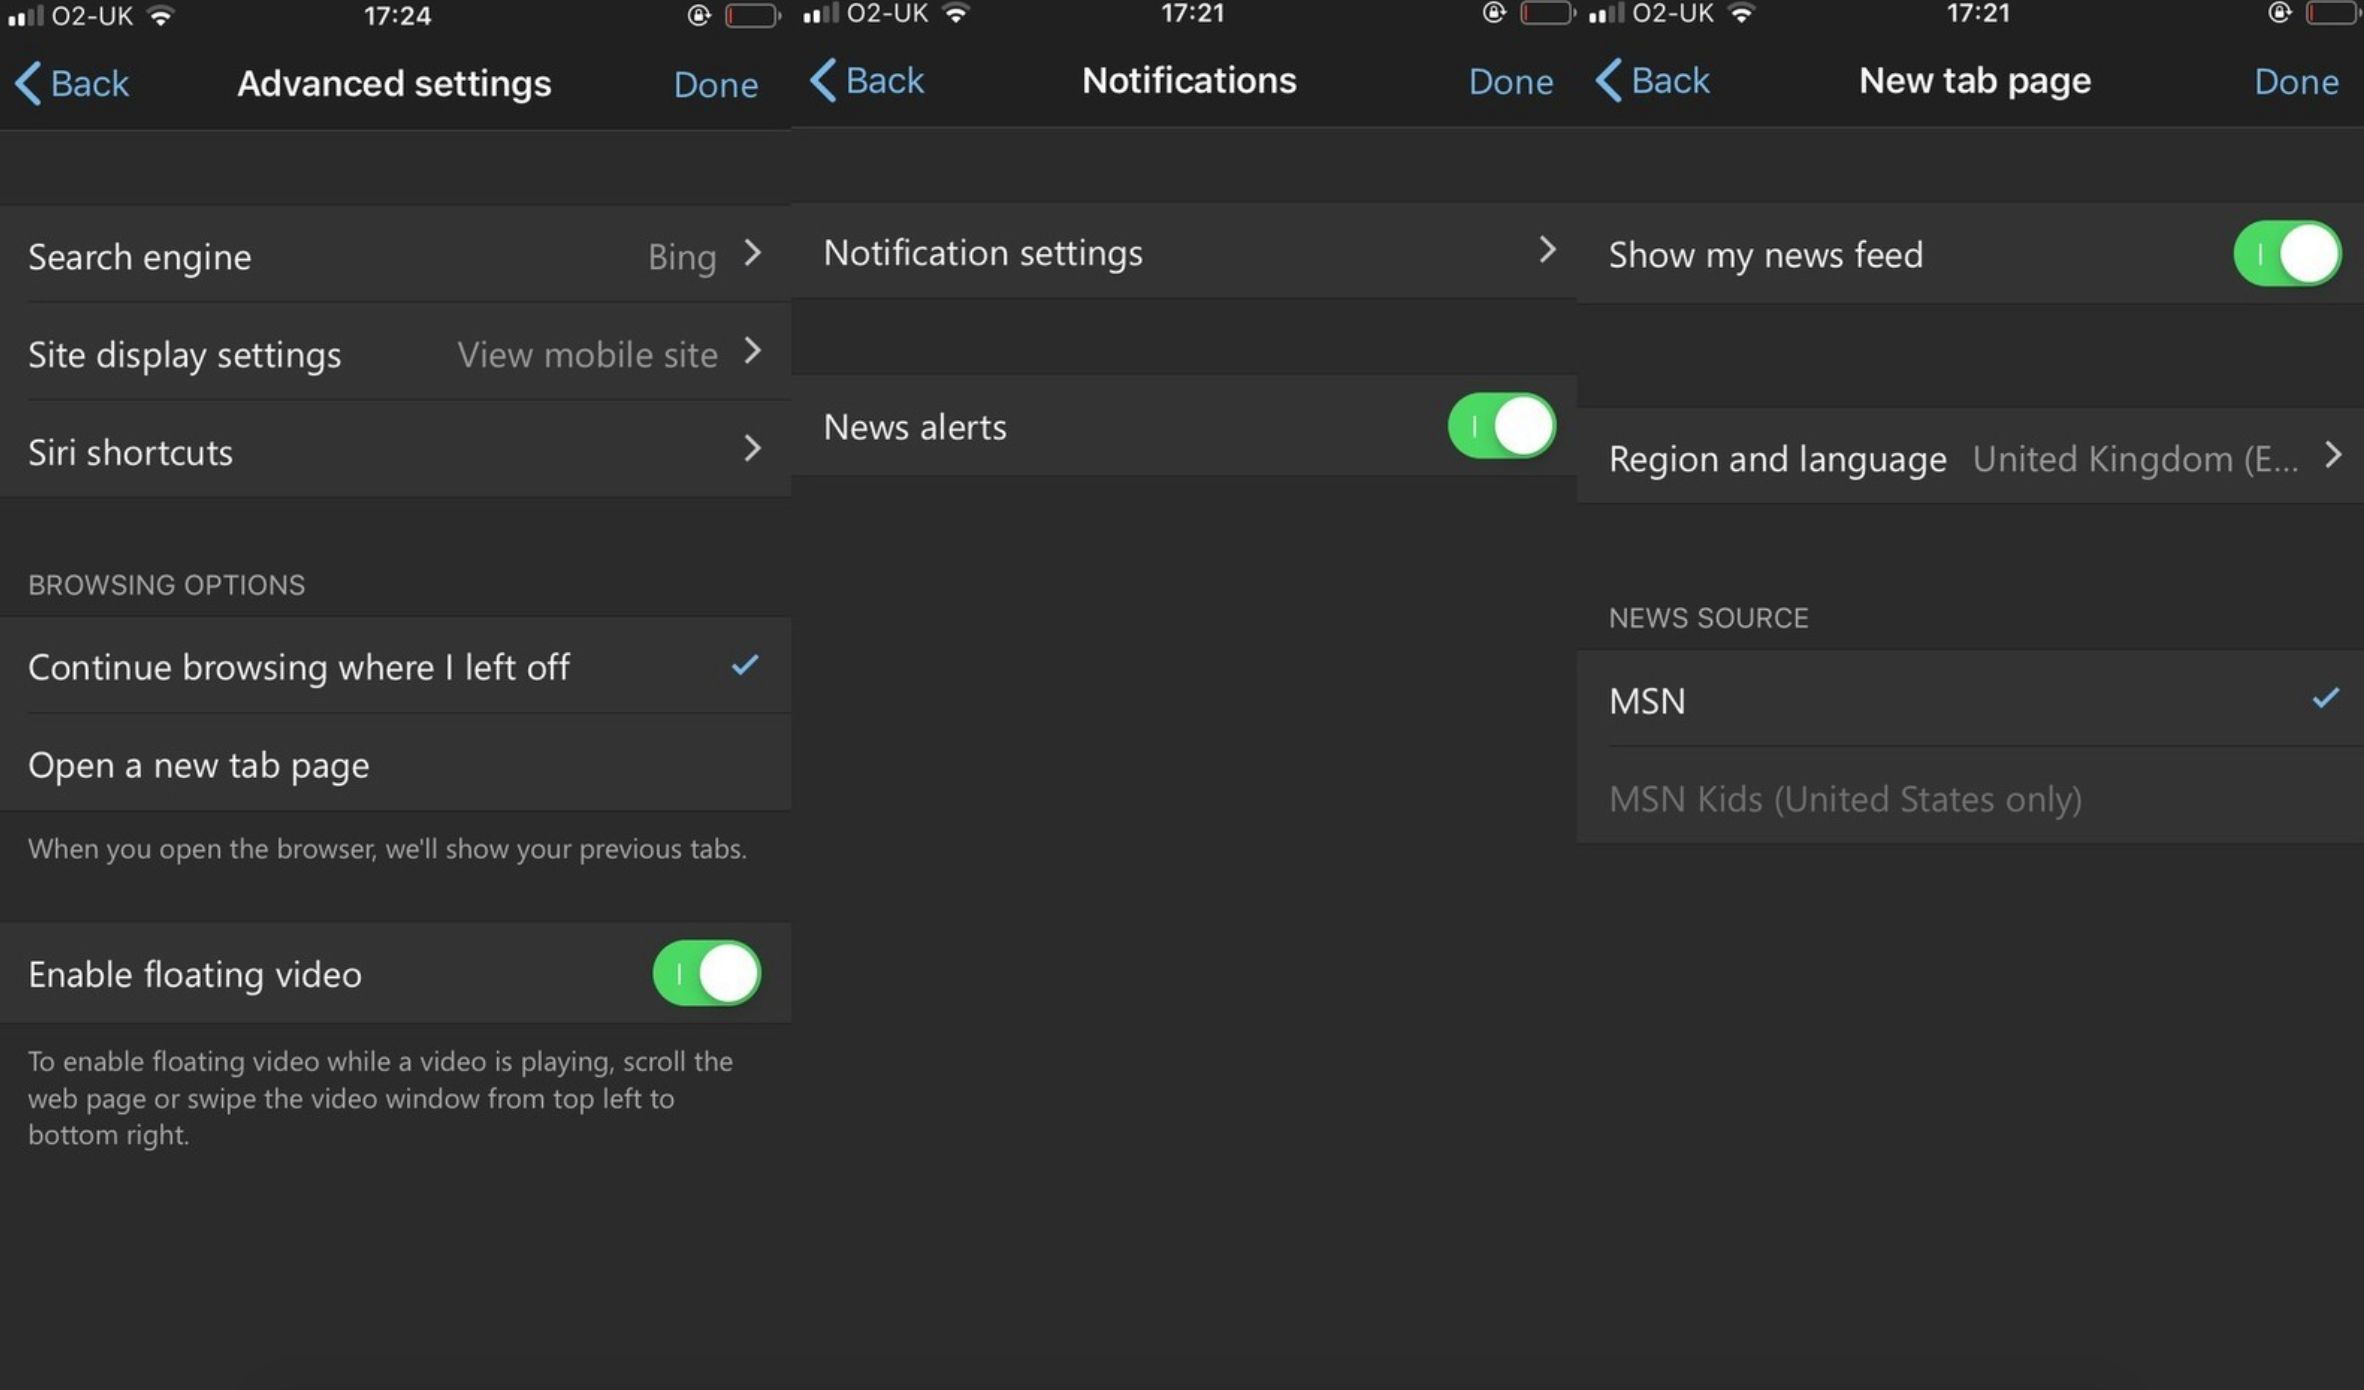Turn off the News alerts switch
Screen dimensions: 2364x1390
pos(1501,426)
